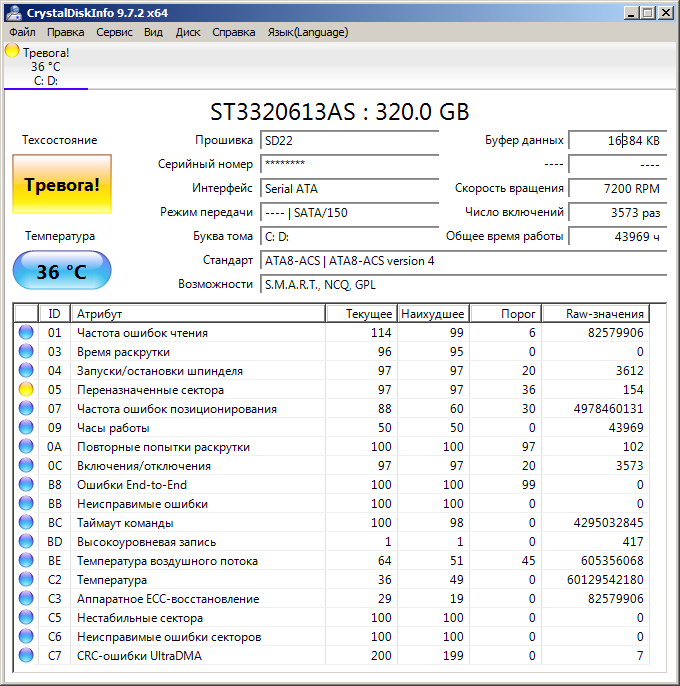Click blue status icon for attribute 01
Image resolution: width=680 pixels, height=686 pixels.
pos(26,333)
